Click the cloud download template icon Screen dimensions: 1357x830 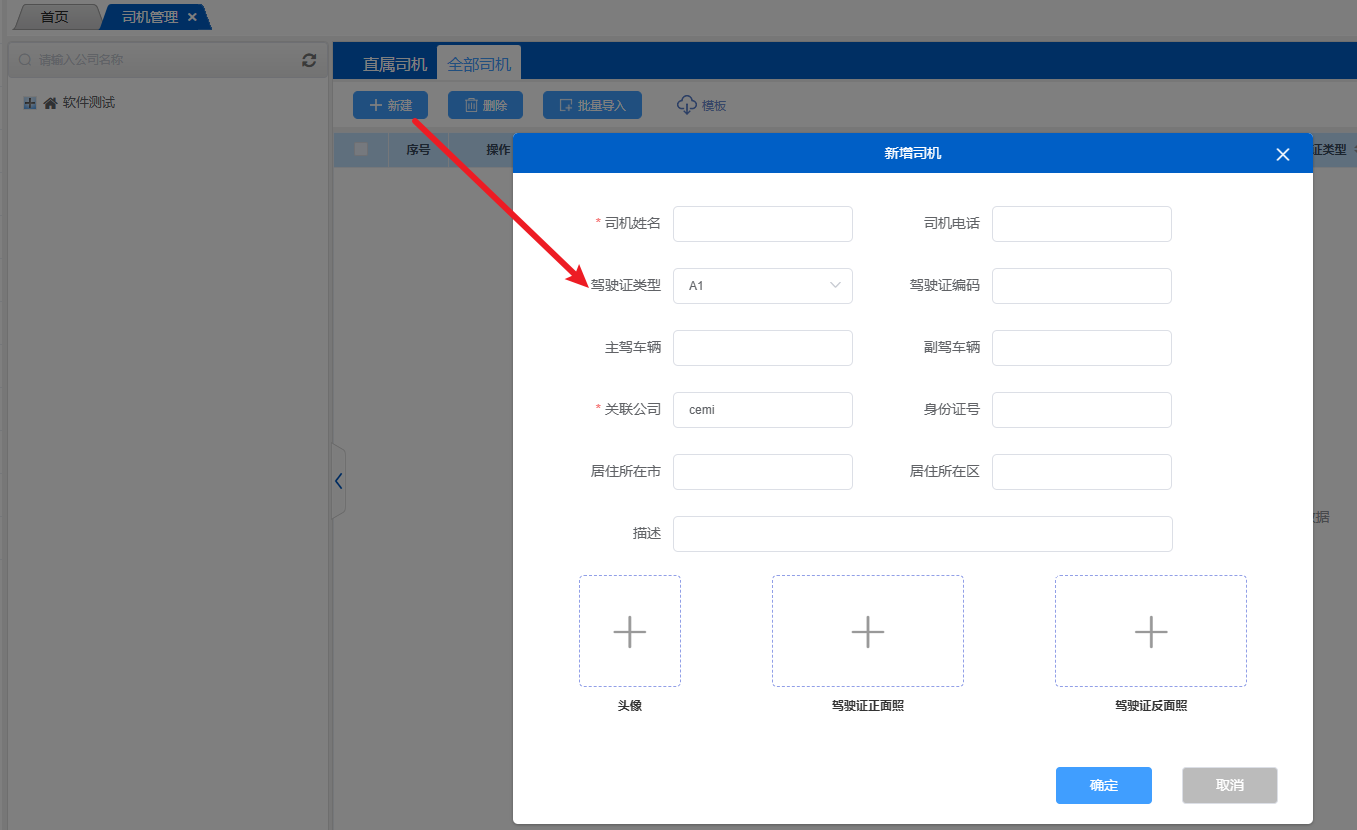687,105
